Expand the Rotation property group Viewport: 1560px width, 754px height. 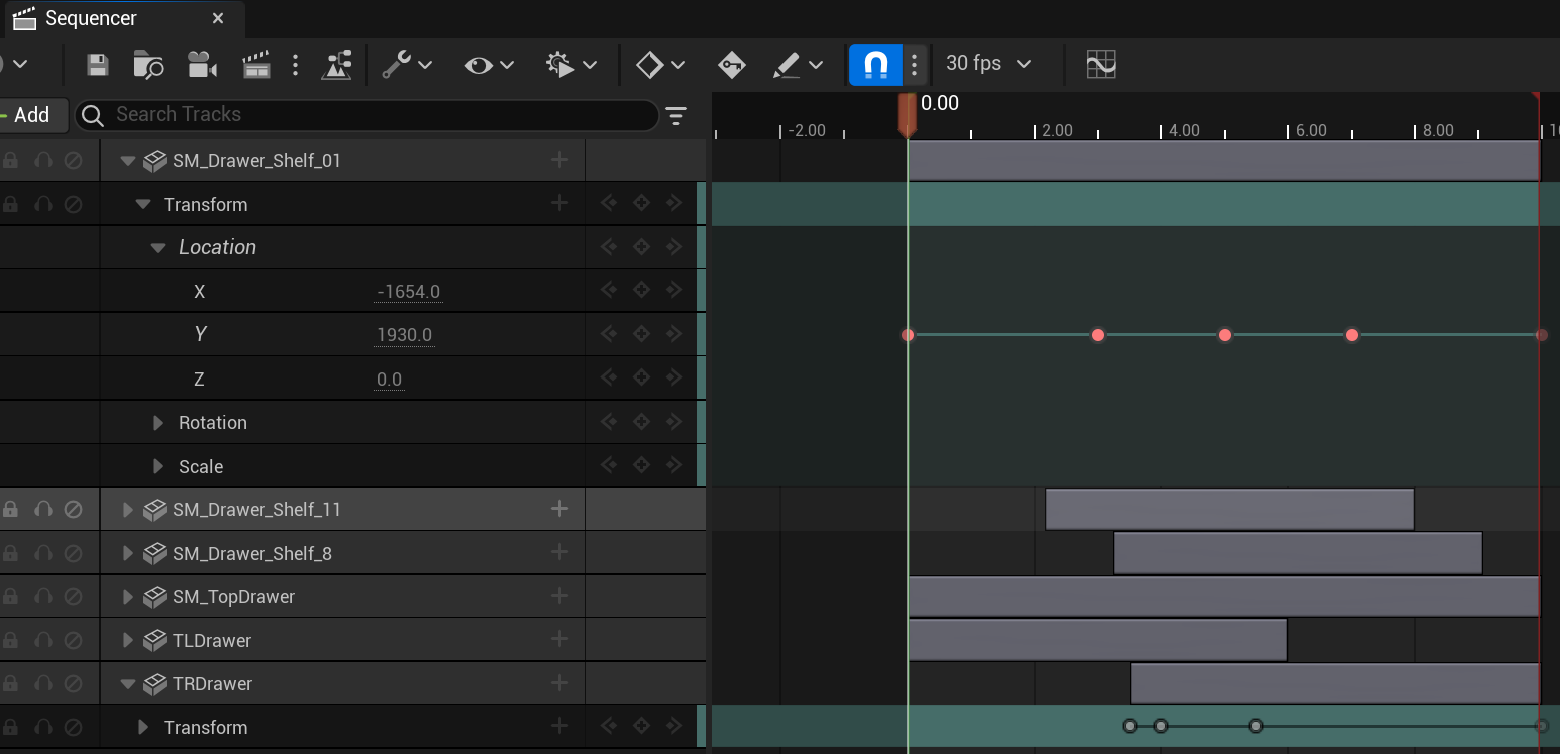tap(158, 423)
